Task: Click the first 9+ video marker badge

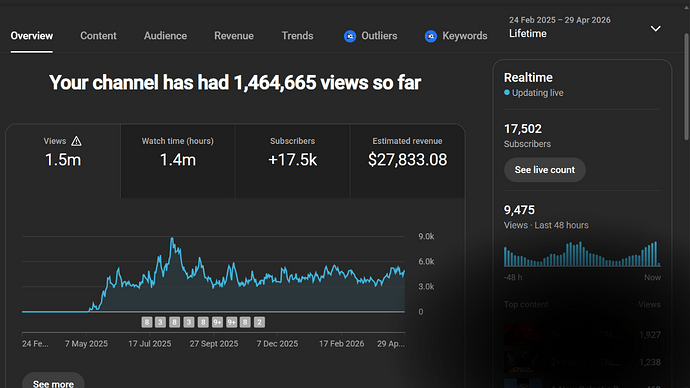Action: [x=217, y=322]
